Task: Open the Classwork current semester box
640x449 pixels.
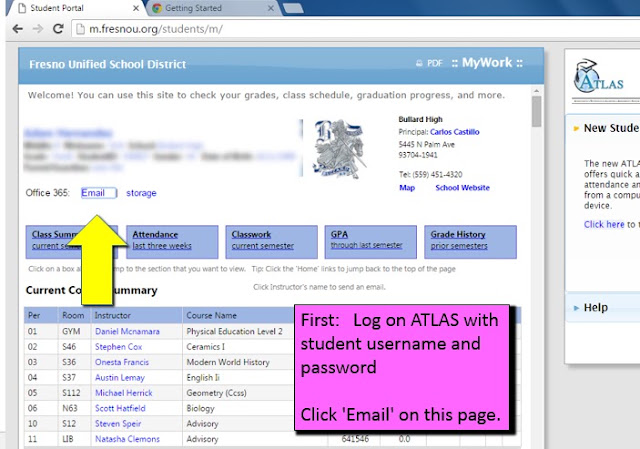Action: [271, 242]
